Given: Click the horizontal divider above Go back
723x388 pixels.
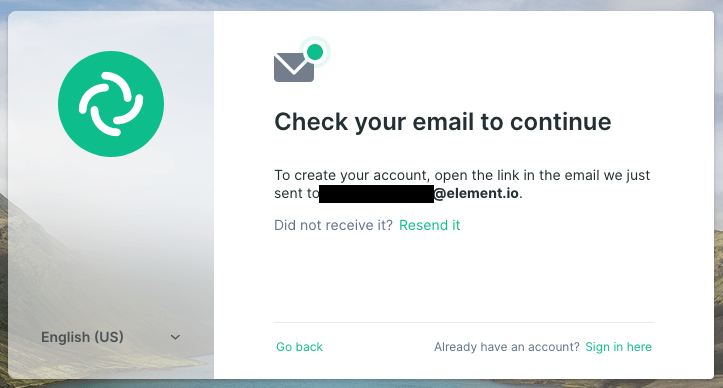Looking at the screenshot, I should tap(464, 322).
